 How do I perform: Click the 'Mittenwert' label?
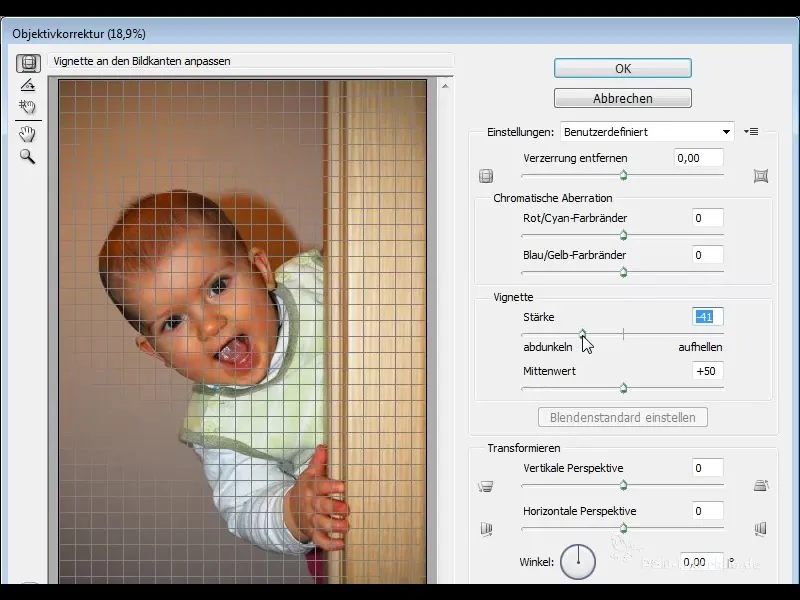pyautogui.click(x=549, y=371)
